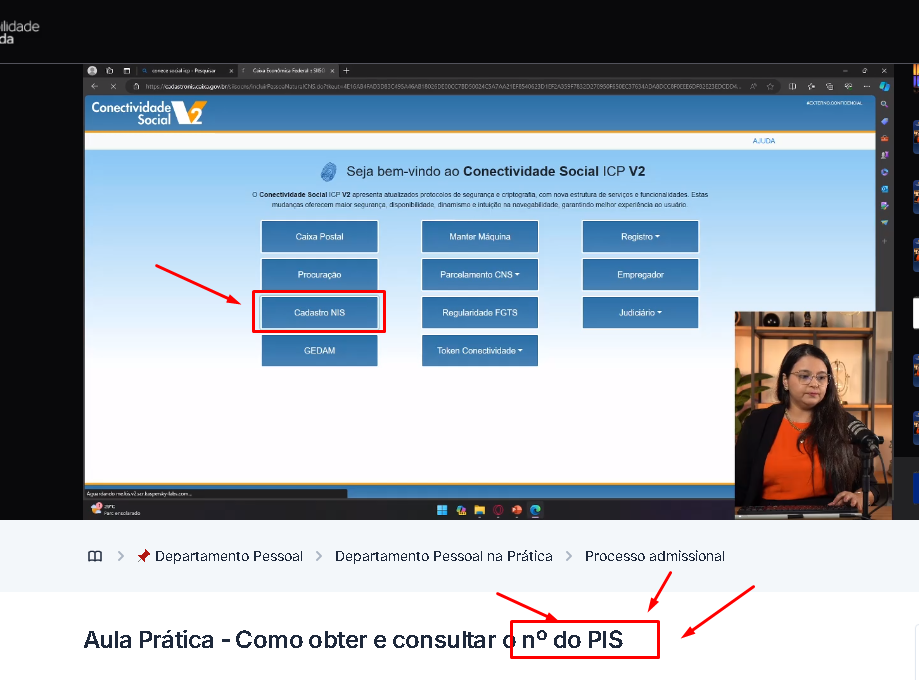Viewport: 919px width, 680px height.
Task: Click the Conectividade Social V2 logo
Action: point(149,113)
